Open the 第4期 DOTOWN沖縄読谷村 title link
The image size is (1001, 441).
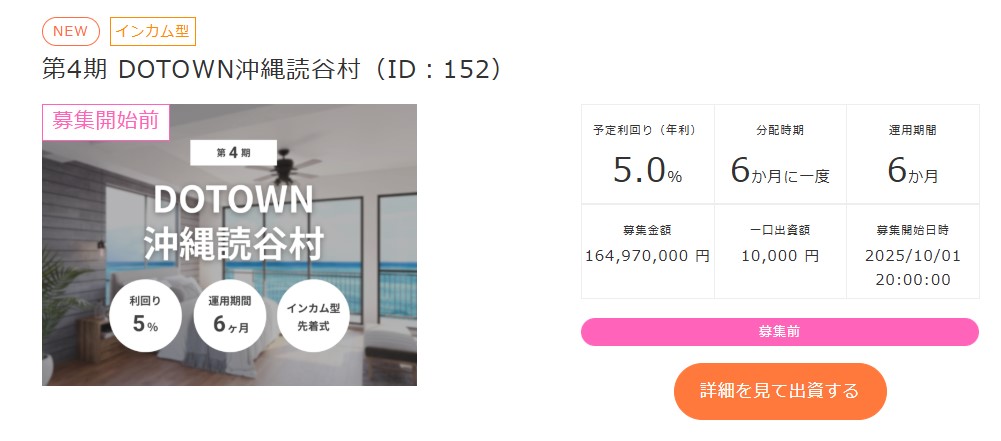272,71
